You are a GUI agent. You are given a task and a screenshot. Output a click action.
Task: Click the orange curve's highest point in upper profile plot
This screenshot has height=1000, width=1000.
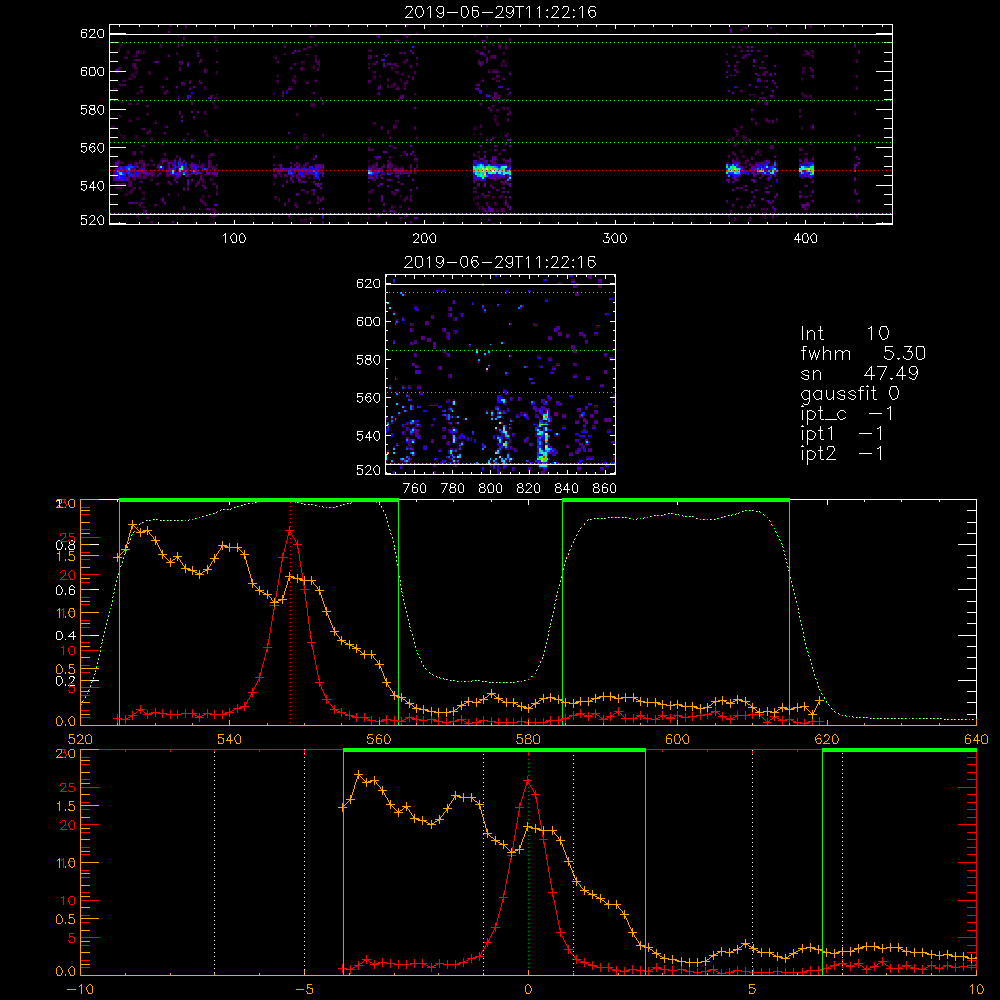[133, 524]
